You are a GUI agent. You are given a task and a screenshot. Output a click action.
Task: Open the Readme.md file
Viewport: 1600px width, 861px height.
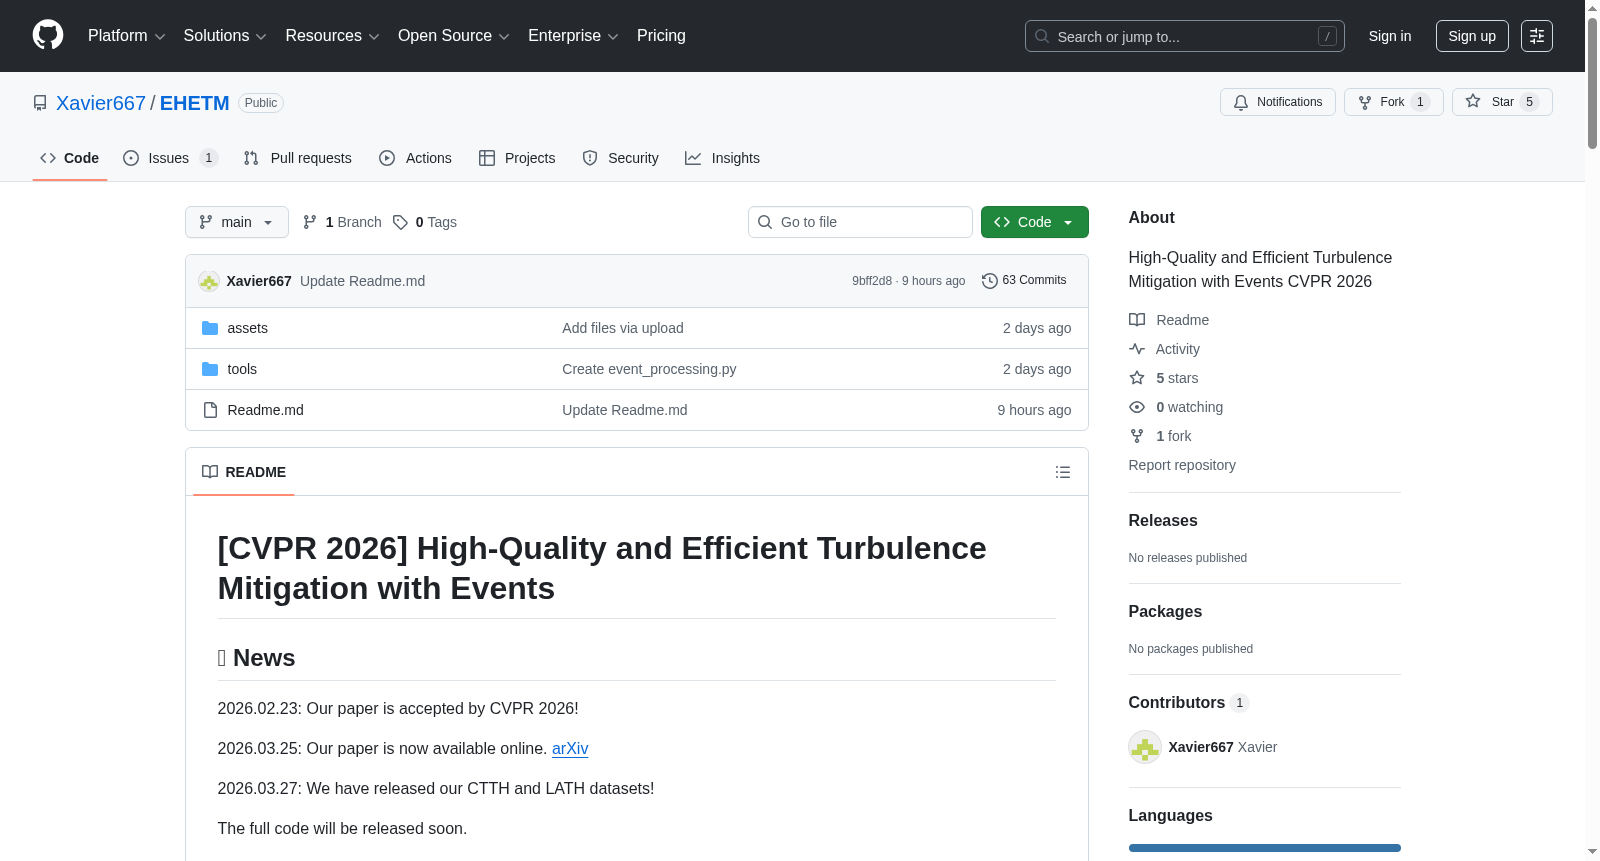(x=266, y=410)
